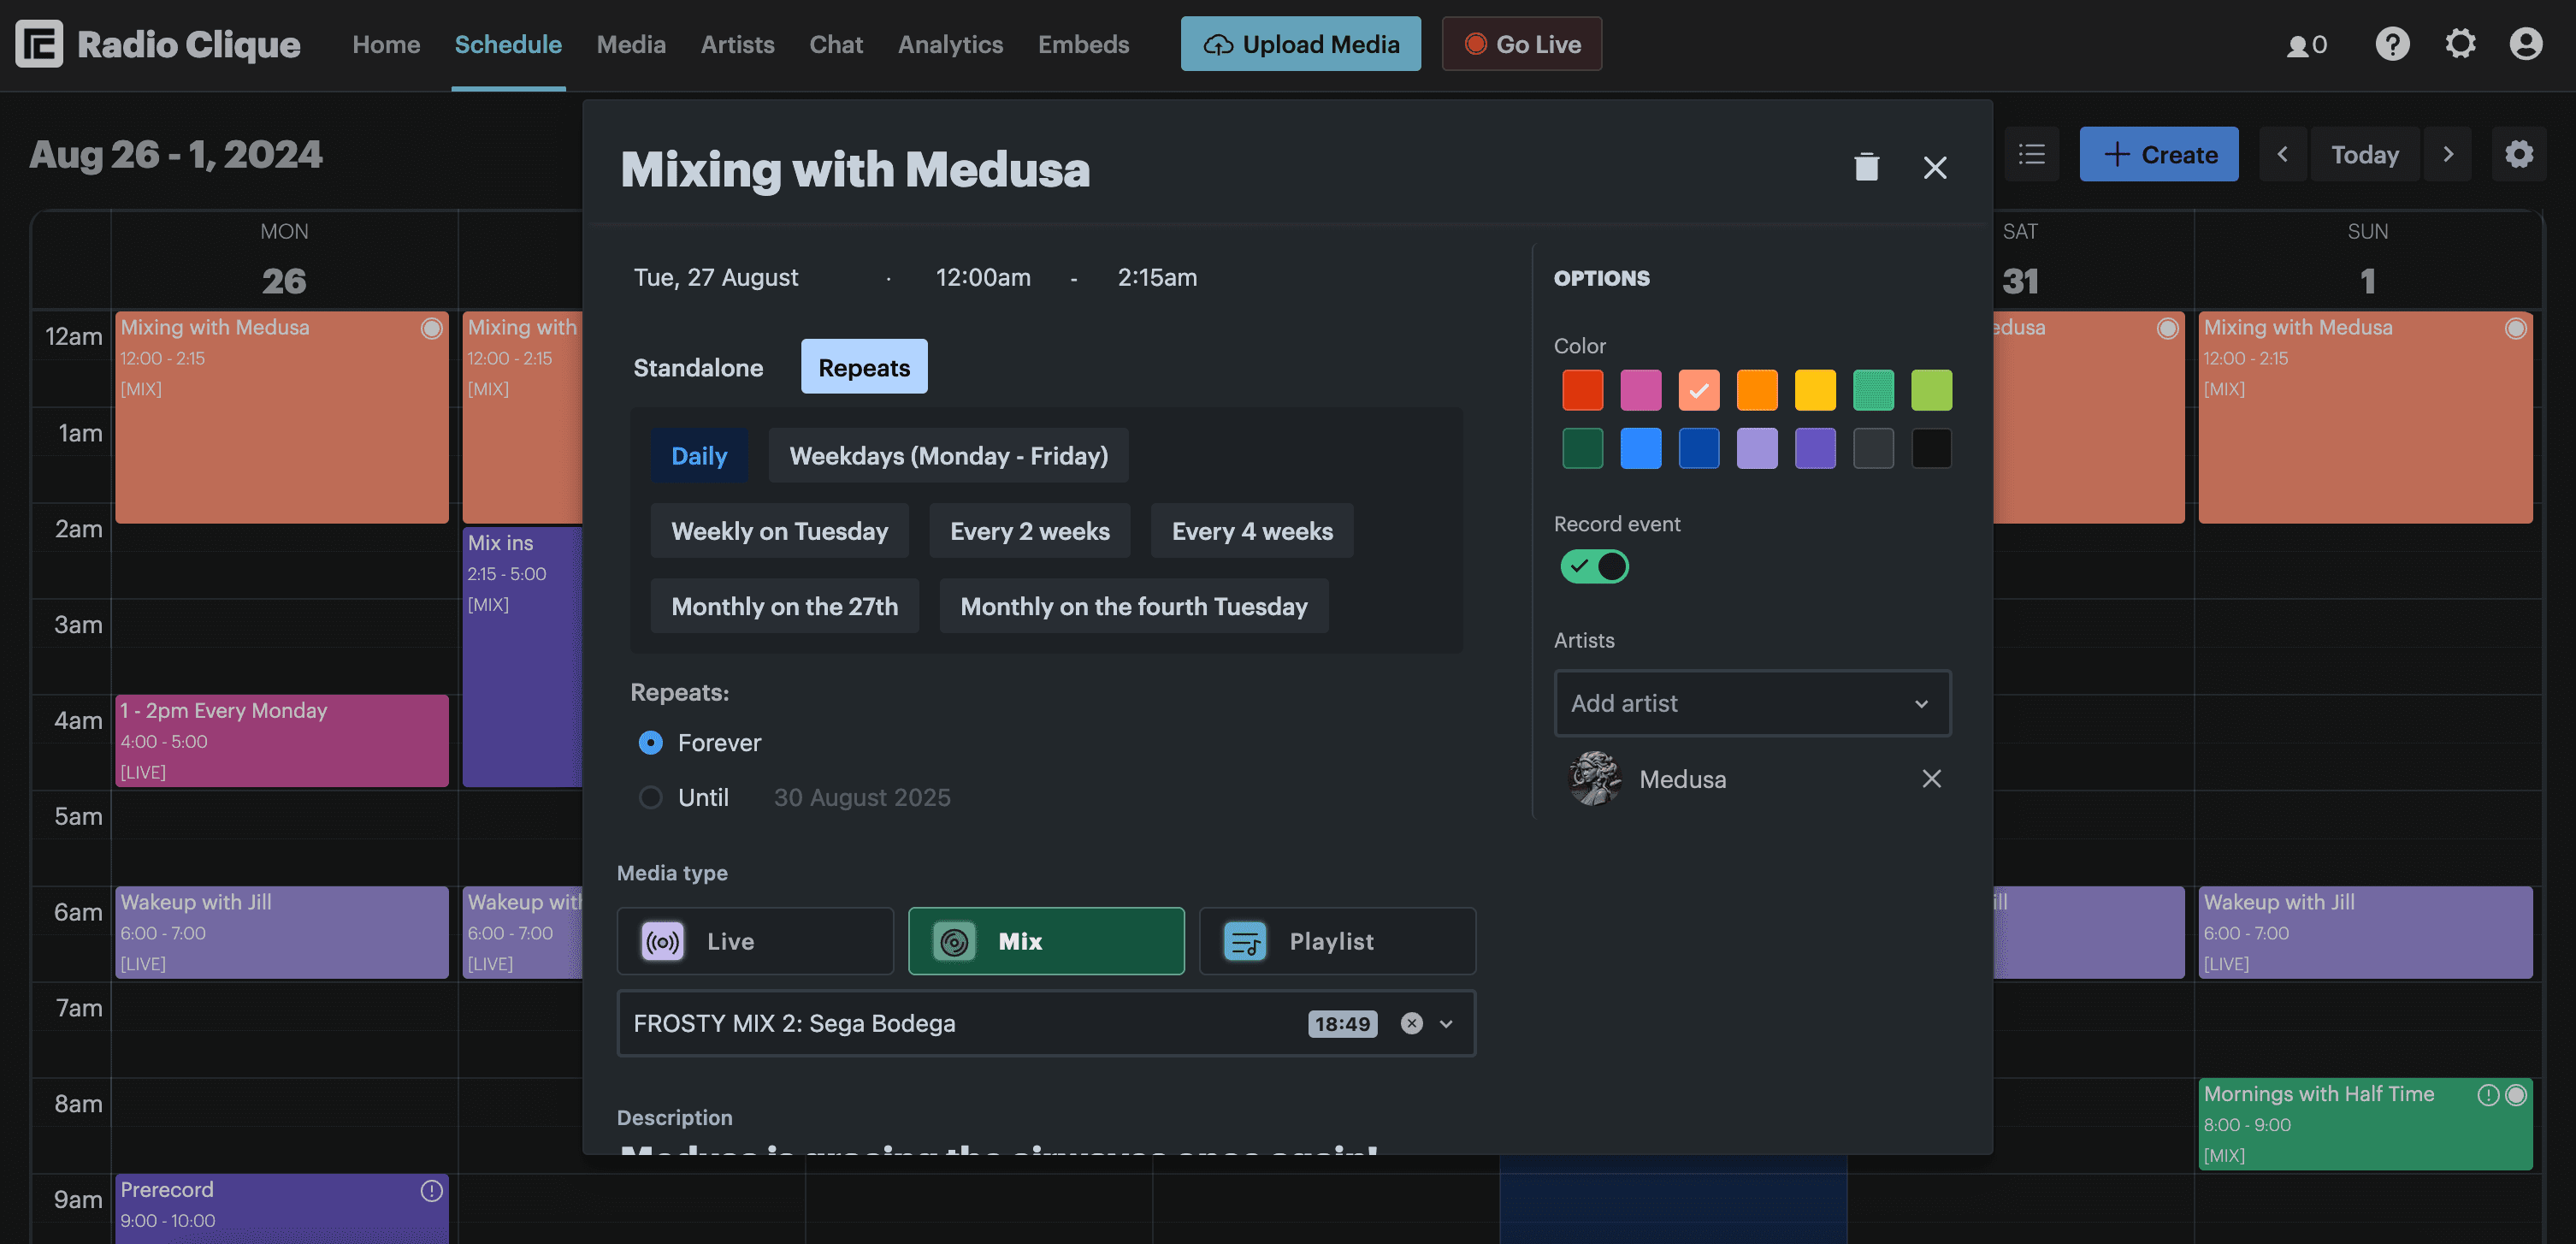The image size is (2576, 1244).
Task: Clear the FROSTY MIX 2 media selection
Action: 1410,1023
